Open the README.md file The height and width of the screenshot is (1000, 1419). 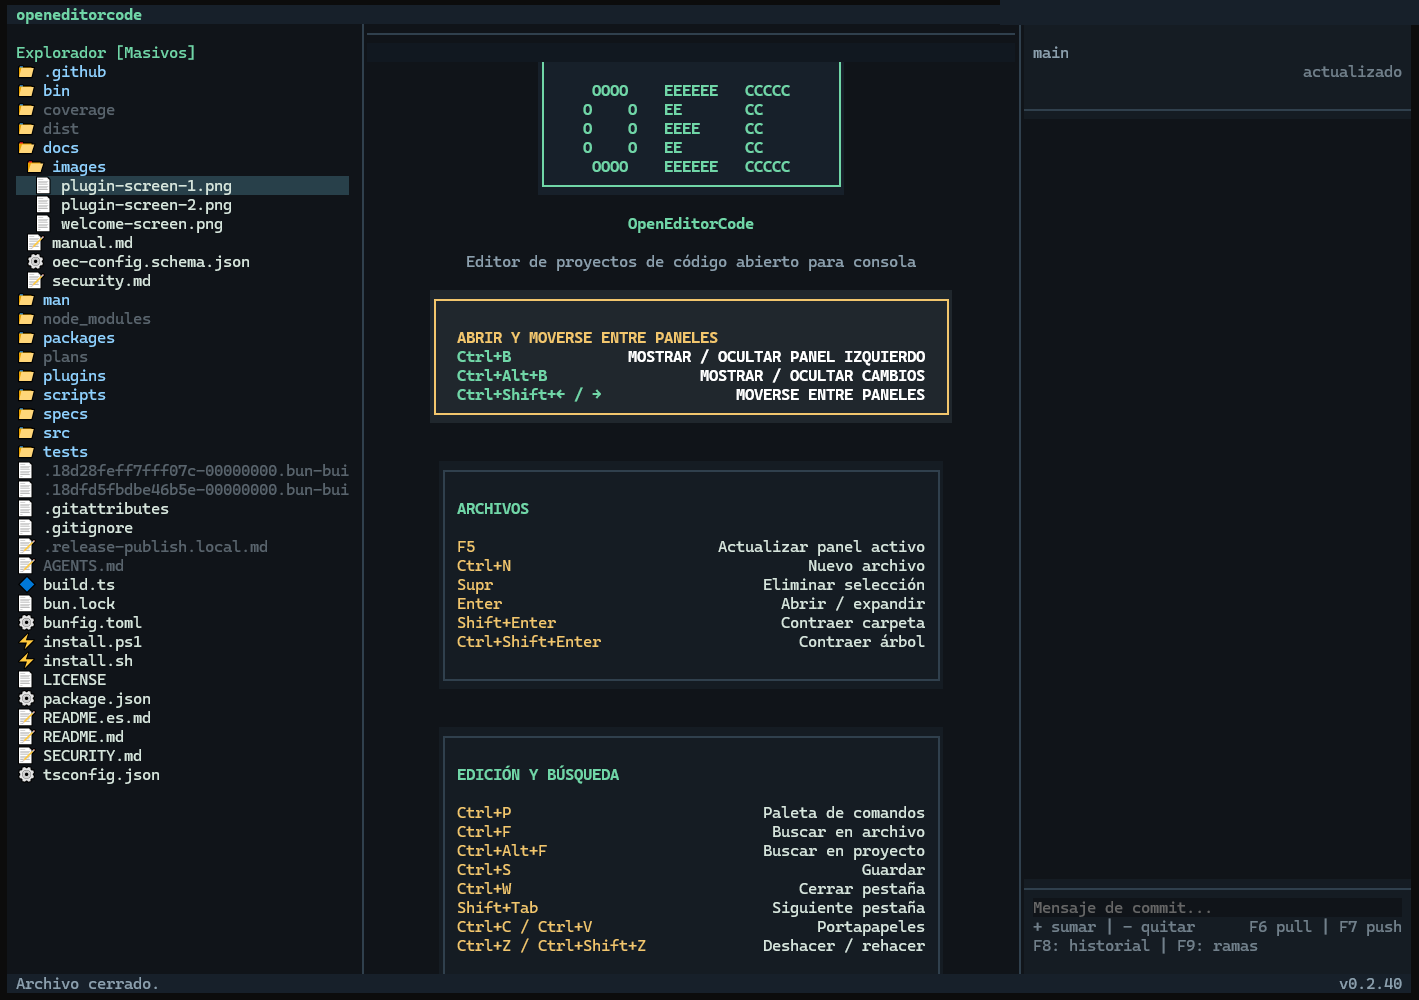tap(83, 737)
